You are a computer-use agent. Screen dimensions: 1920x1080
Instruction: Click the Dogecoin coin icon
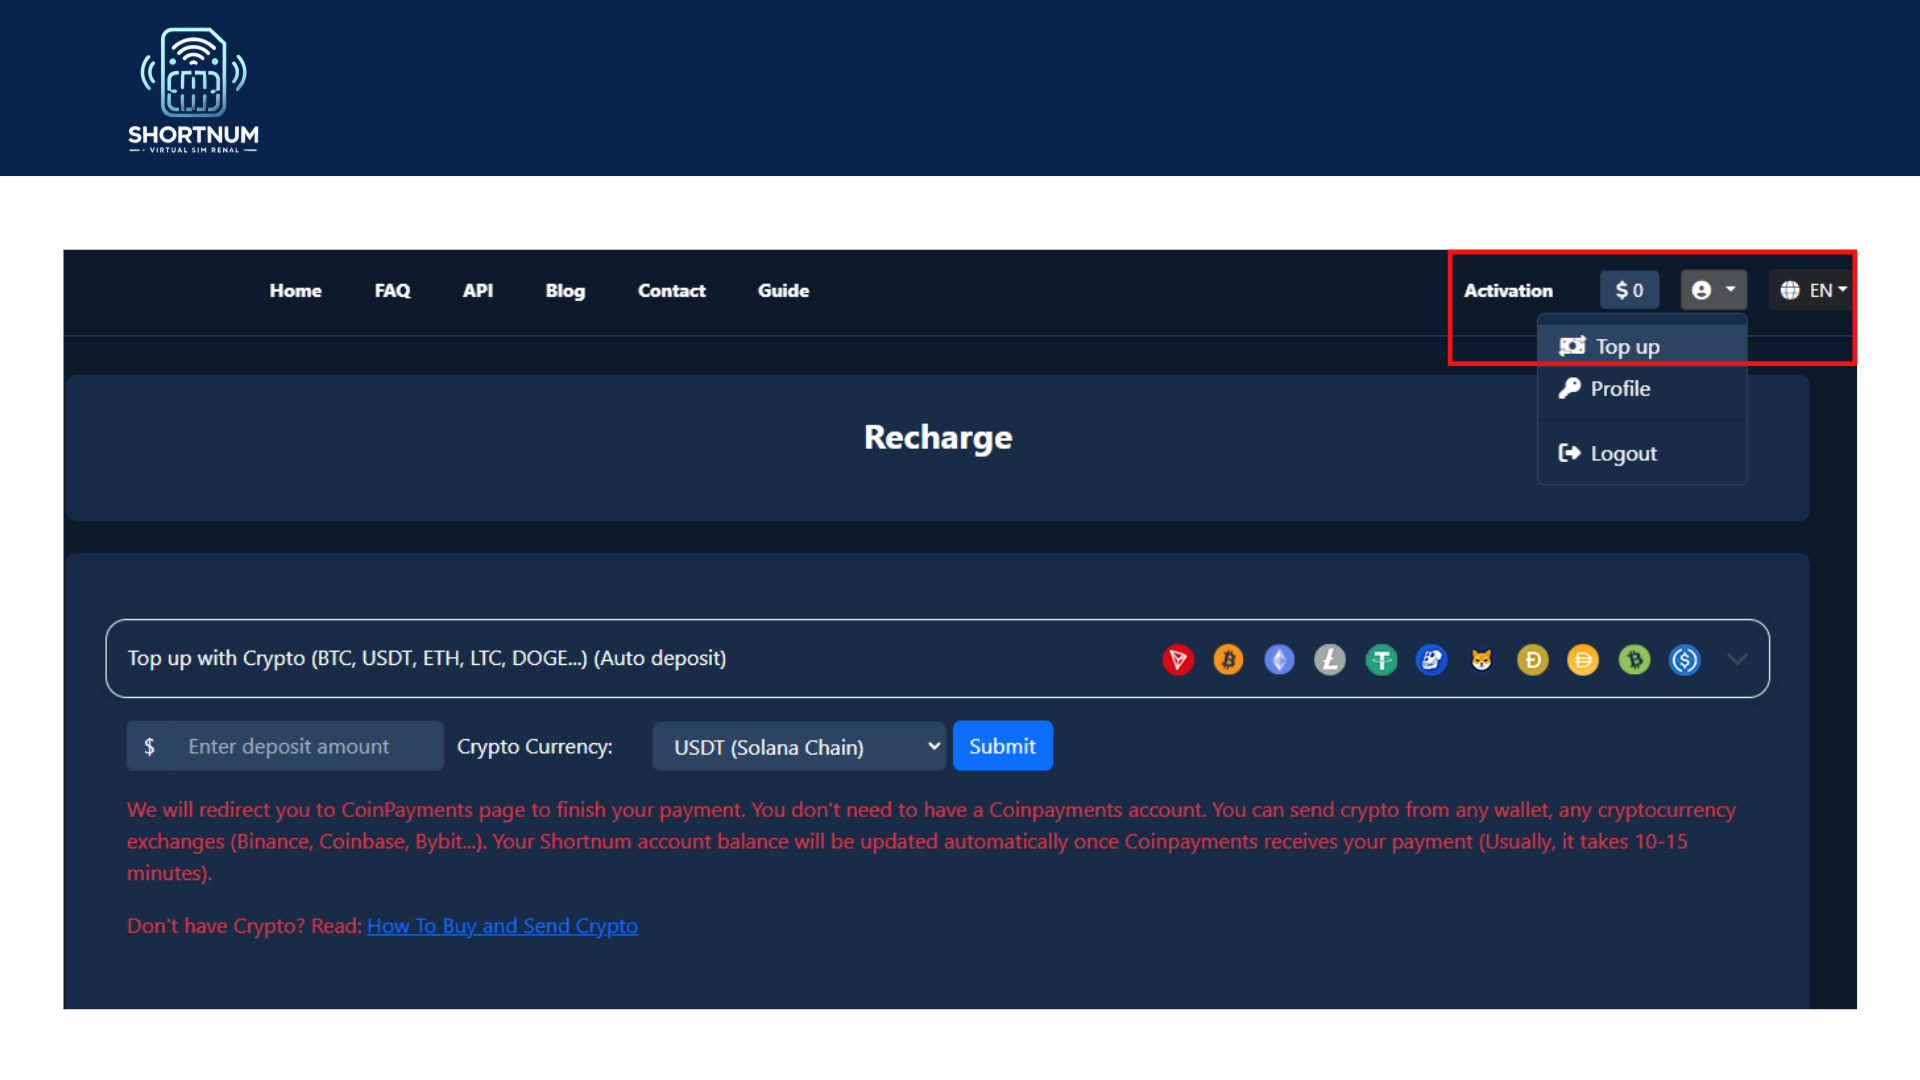(x=1532, y=660)
